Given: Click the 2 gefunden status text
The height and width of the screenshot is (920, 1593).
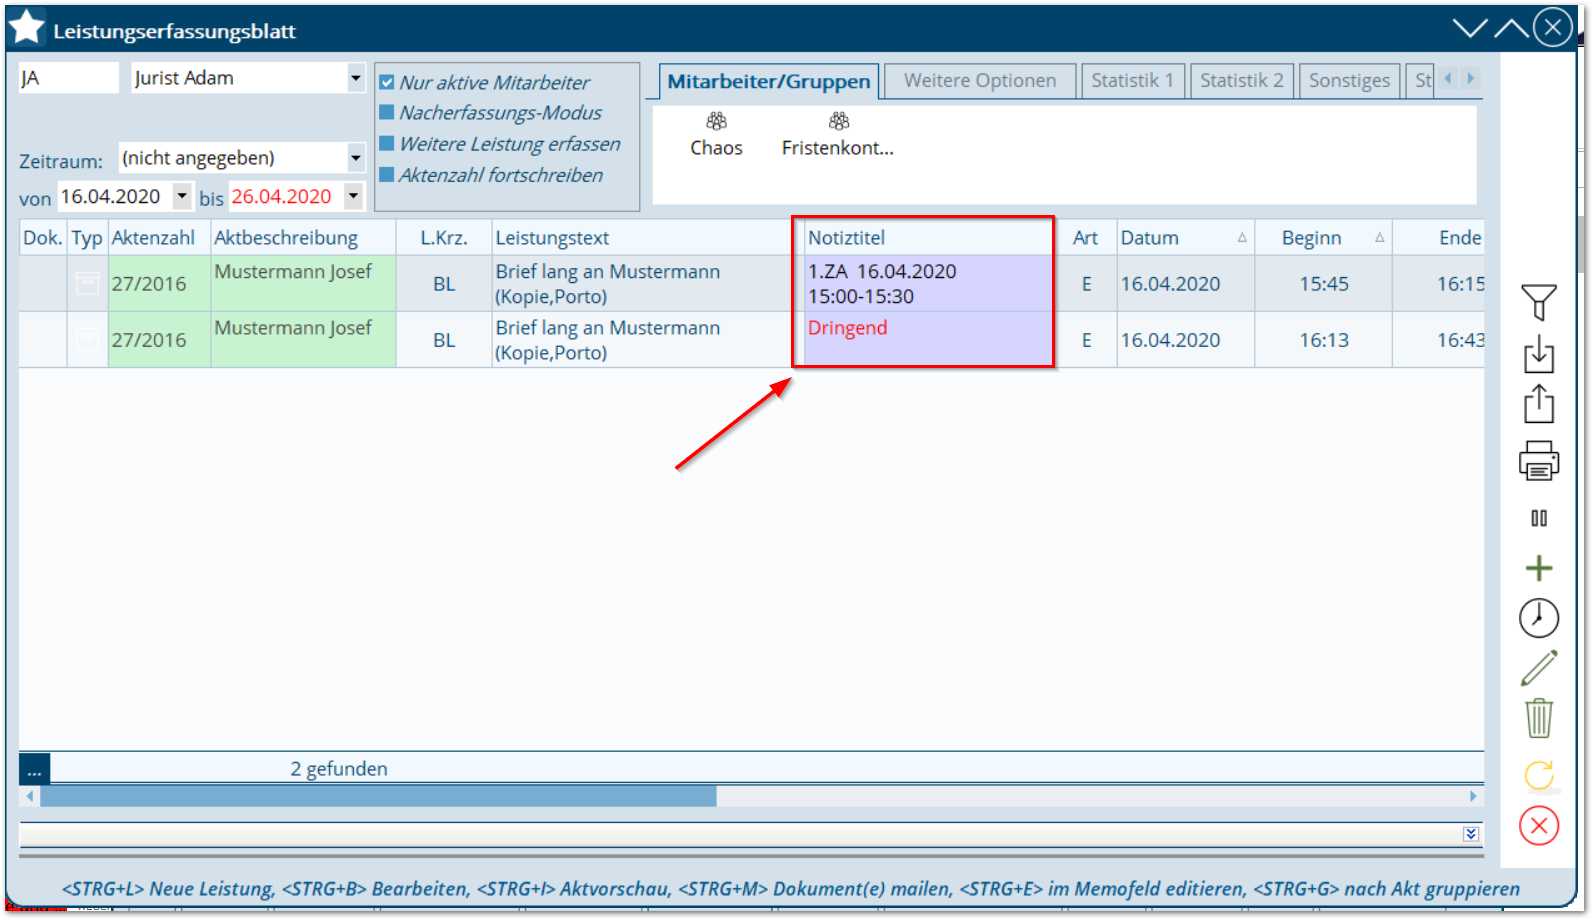Looking at the screenshot, I should pyautogui.click(x=339, y=769).
